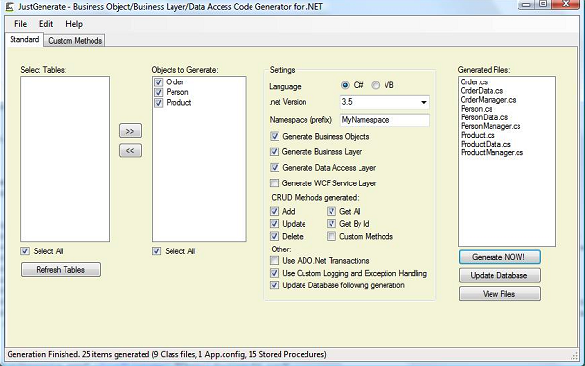The height and width of the screenshot is (366, 585).
Task: Toggle Generate Data Access Layer checkbox
Action: [275, 168]
